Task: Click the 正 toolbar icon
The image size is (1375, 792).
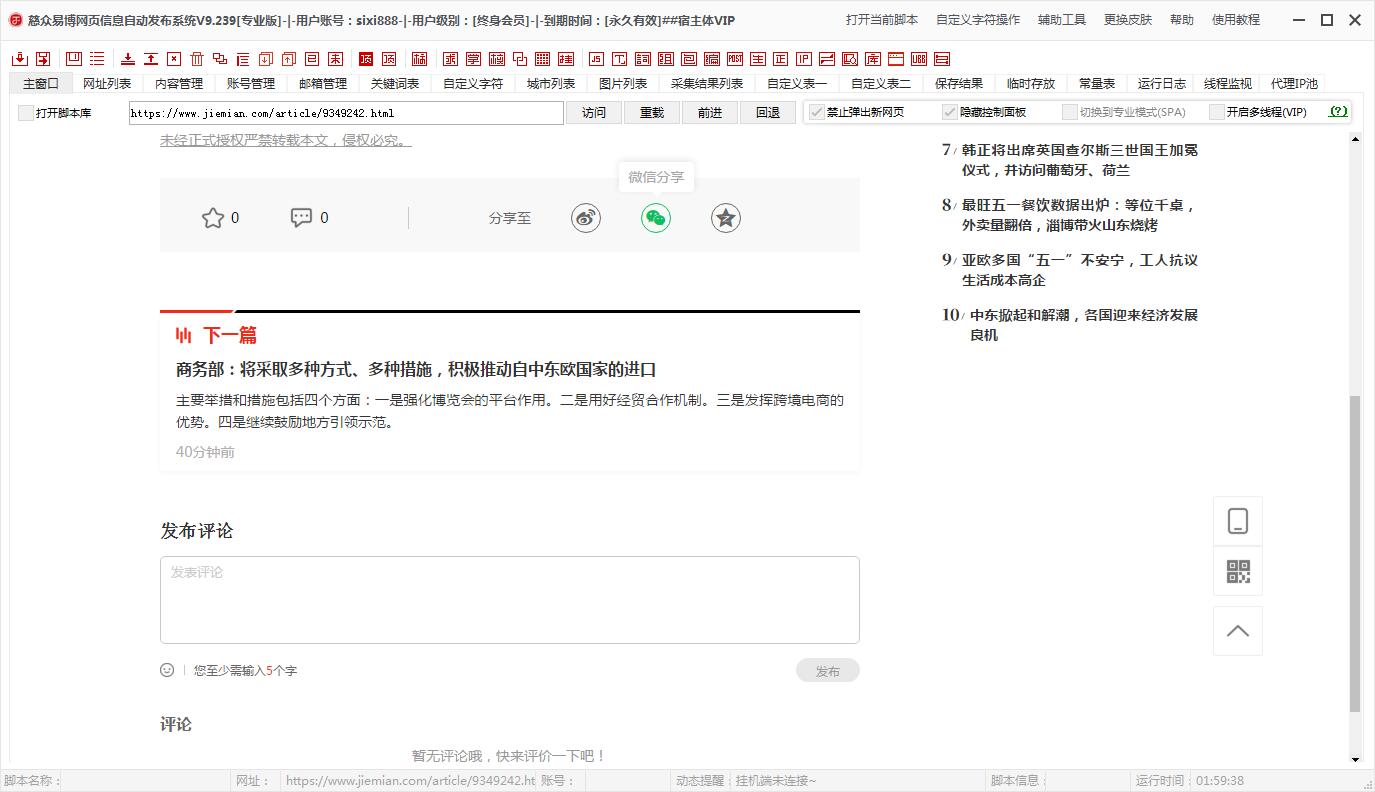Action: pos(780,59)
